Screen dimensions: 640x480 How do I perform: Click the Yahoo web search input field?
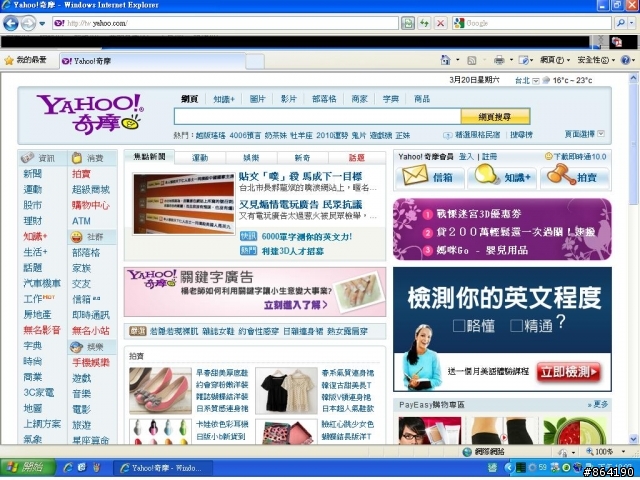(317, 117)
